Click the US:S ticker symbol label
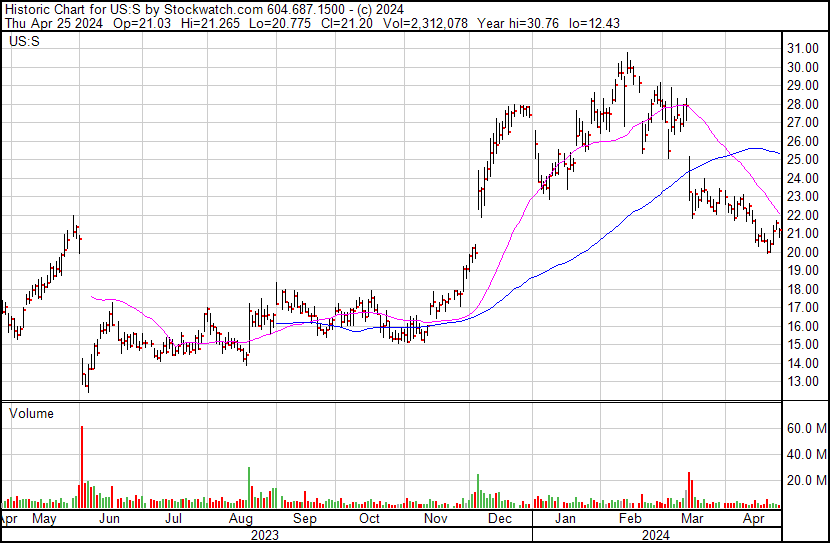The width and height of the screenshot is (830, 543). pos(23,43)
